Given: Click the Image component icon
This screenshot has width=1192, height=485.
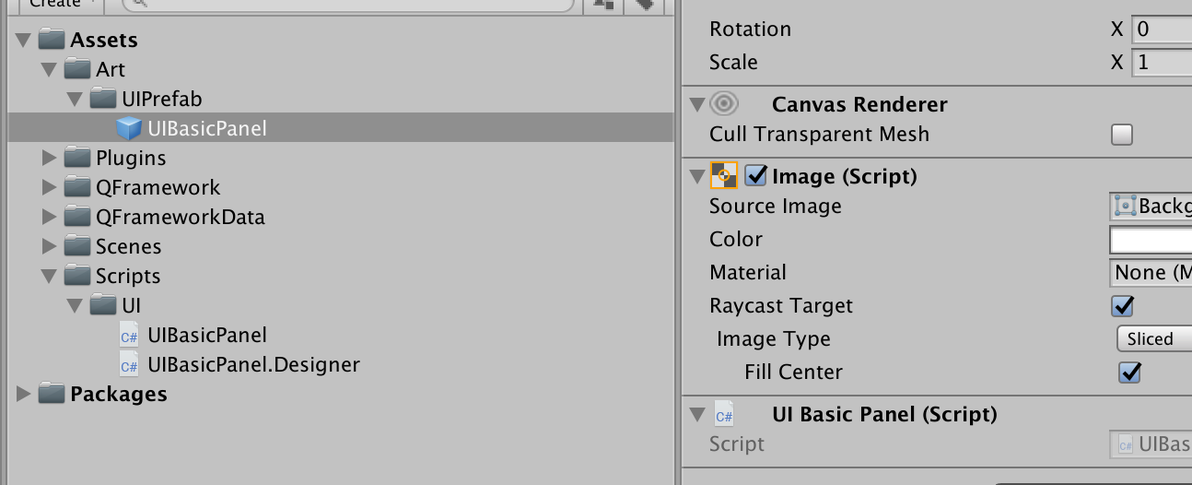Looking at the screenshot, I should [x=724, y=176].
